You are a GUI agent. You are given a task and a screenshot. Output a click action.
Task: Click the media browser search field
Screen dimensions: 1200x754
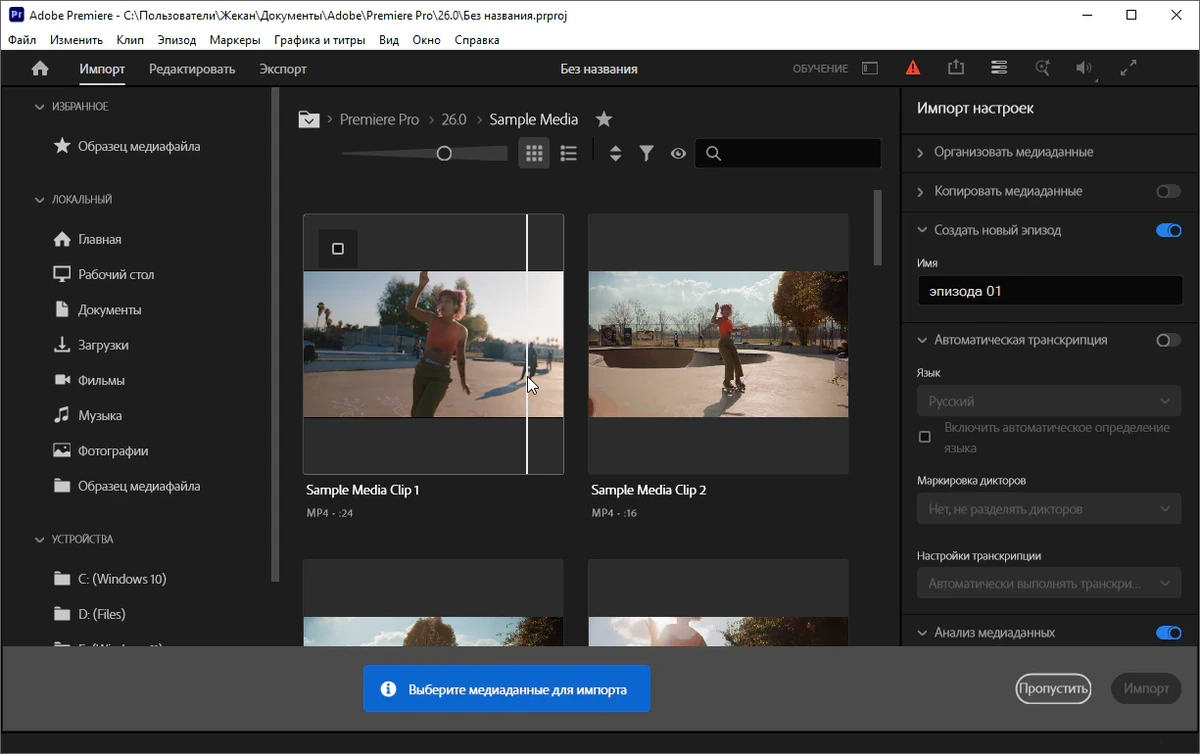pos(788,153)
